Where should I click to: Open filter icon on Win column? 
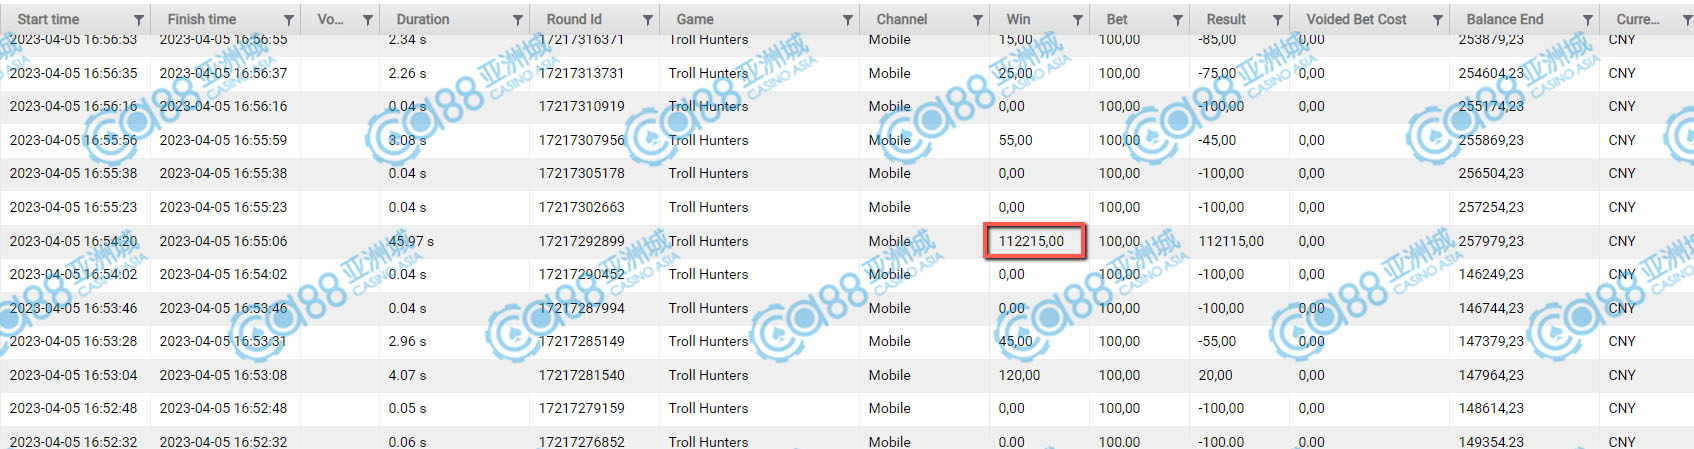[1078, 20]
